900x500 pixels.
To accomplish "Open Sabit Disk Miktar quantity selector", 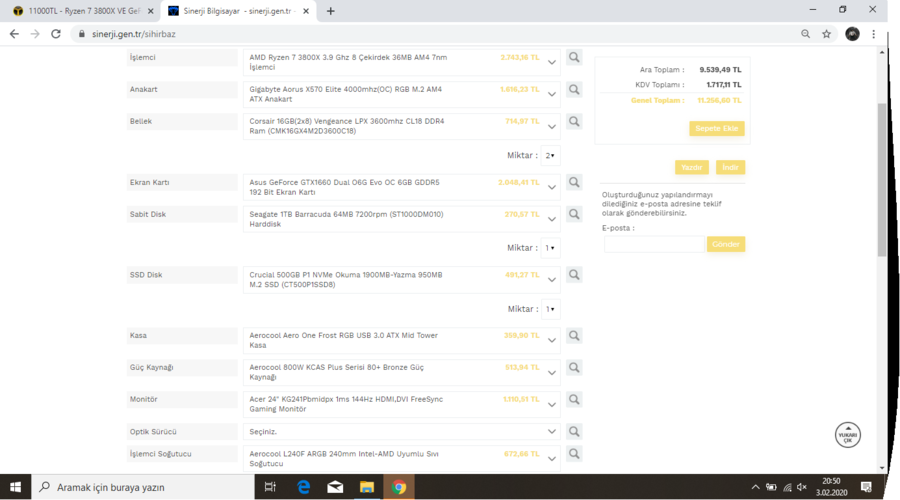I will pos(550,248).
